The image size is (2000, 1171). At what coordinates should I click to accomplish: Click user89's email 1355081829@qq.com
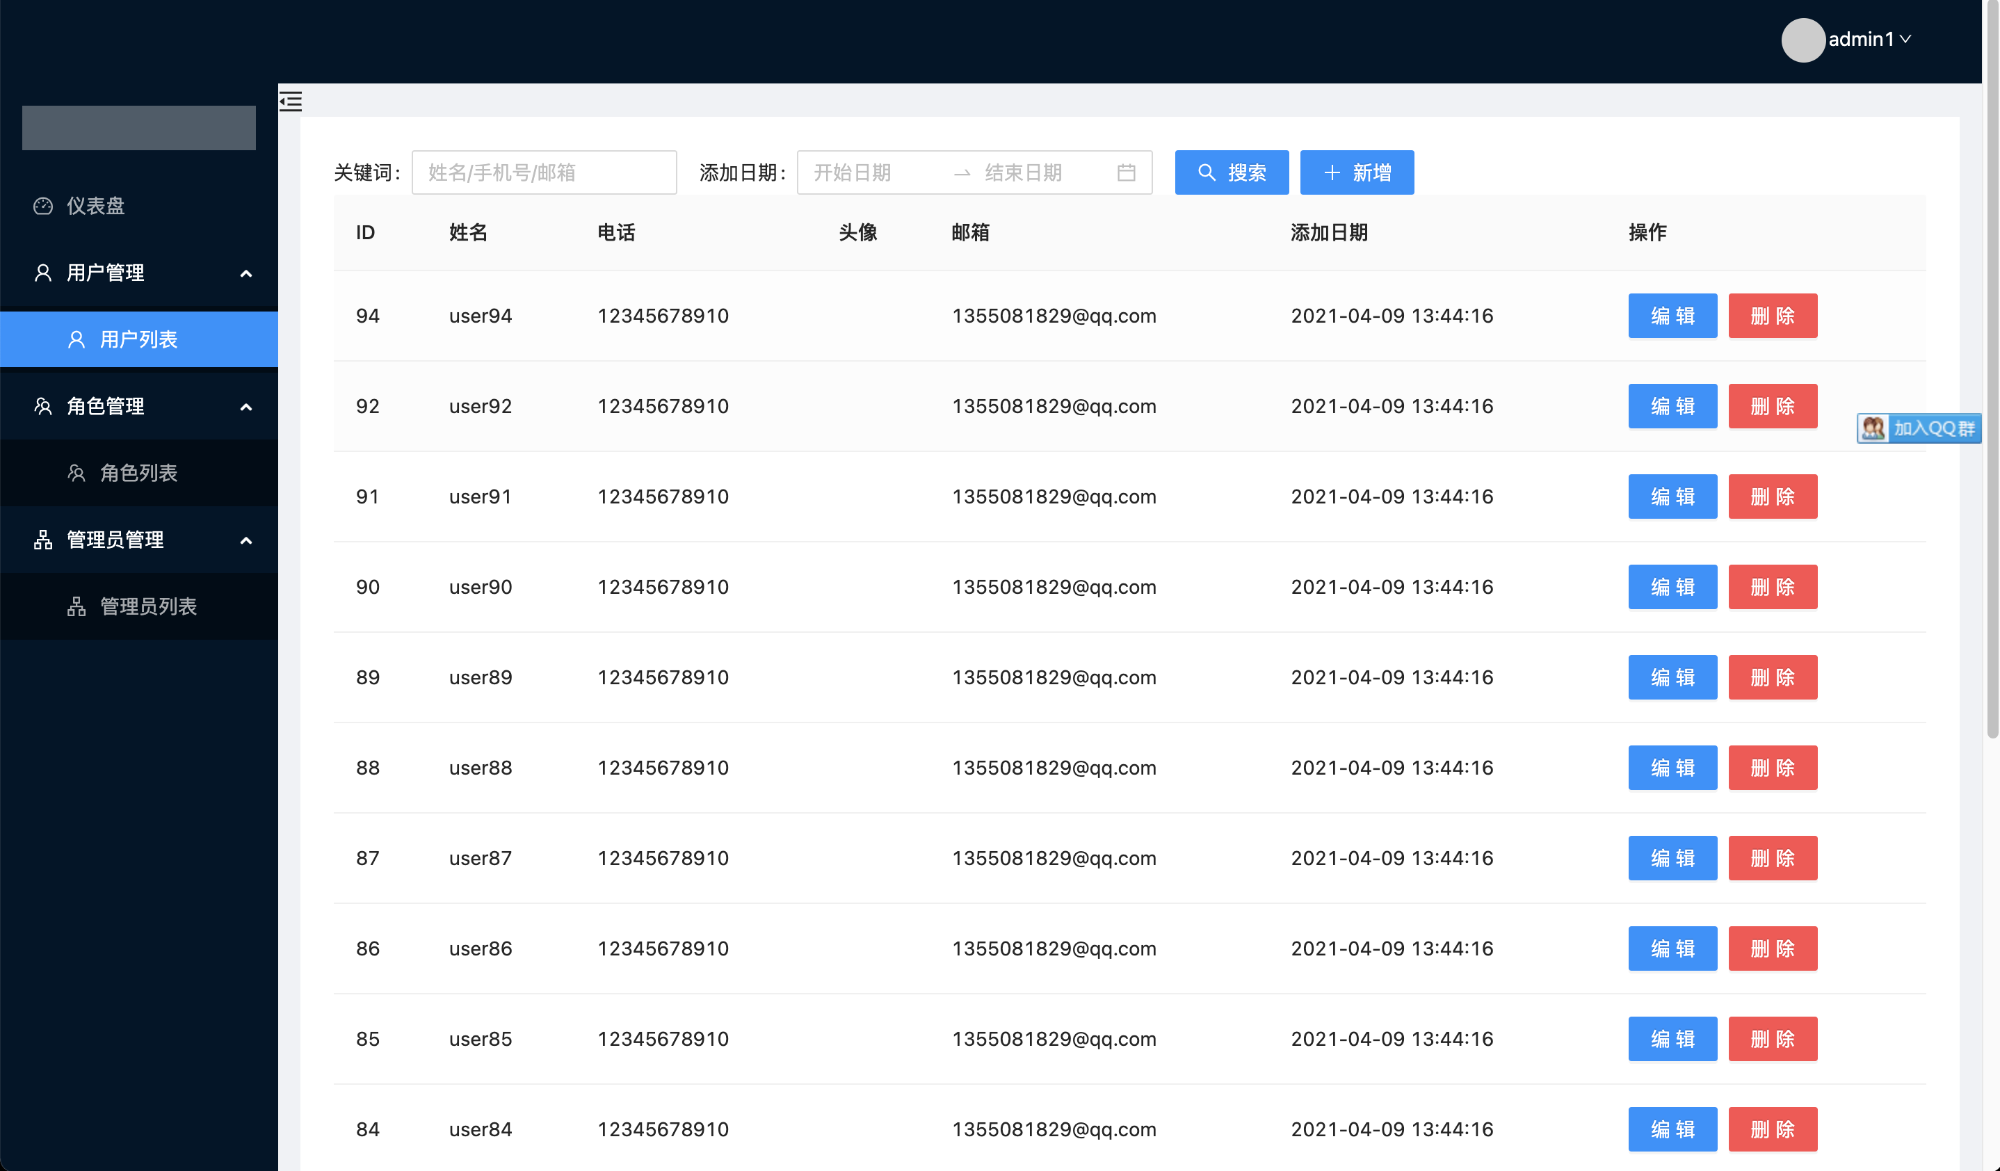pyautogui.click(x=1054, y=677)
